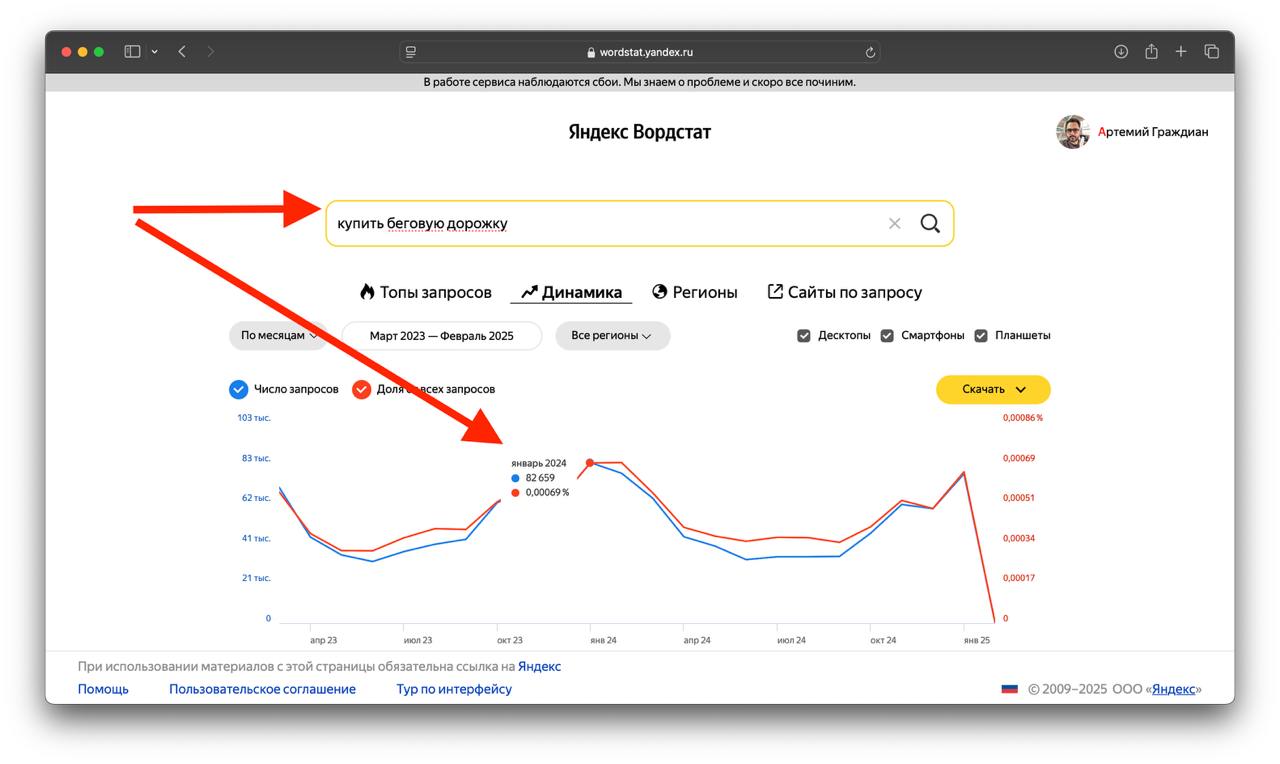Go back with Safari back arrow
The width and height of the screenshot is (1280, 764).
tap(182, 52)
